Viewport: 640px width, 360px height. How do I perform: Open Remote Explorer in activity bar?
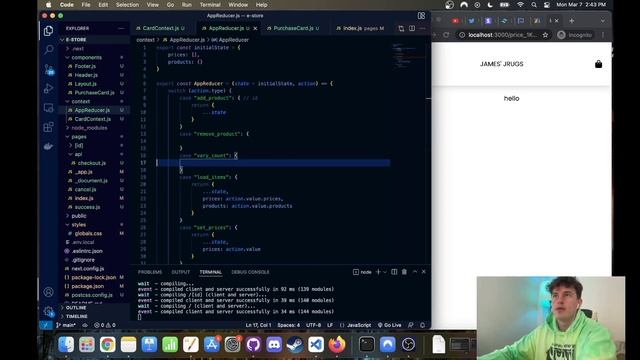pyautogui.click(x=49, y=108)
